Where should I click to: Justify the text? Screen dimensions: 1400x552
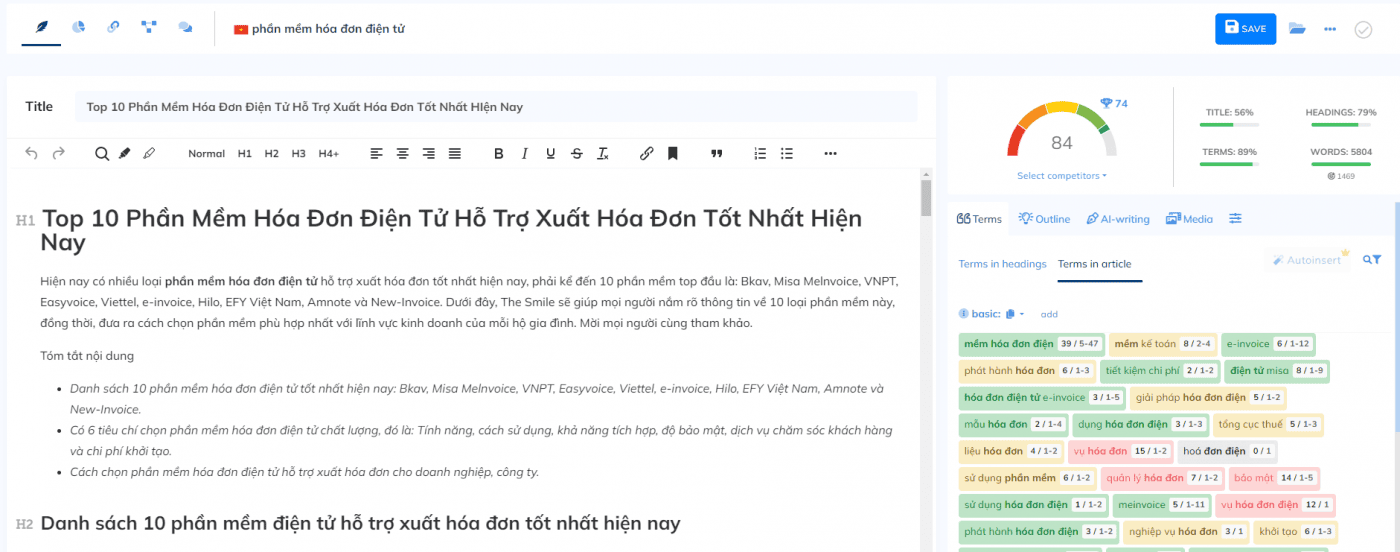(455, 153)
